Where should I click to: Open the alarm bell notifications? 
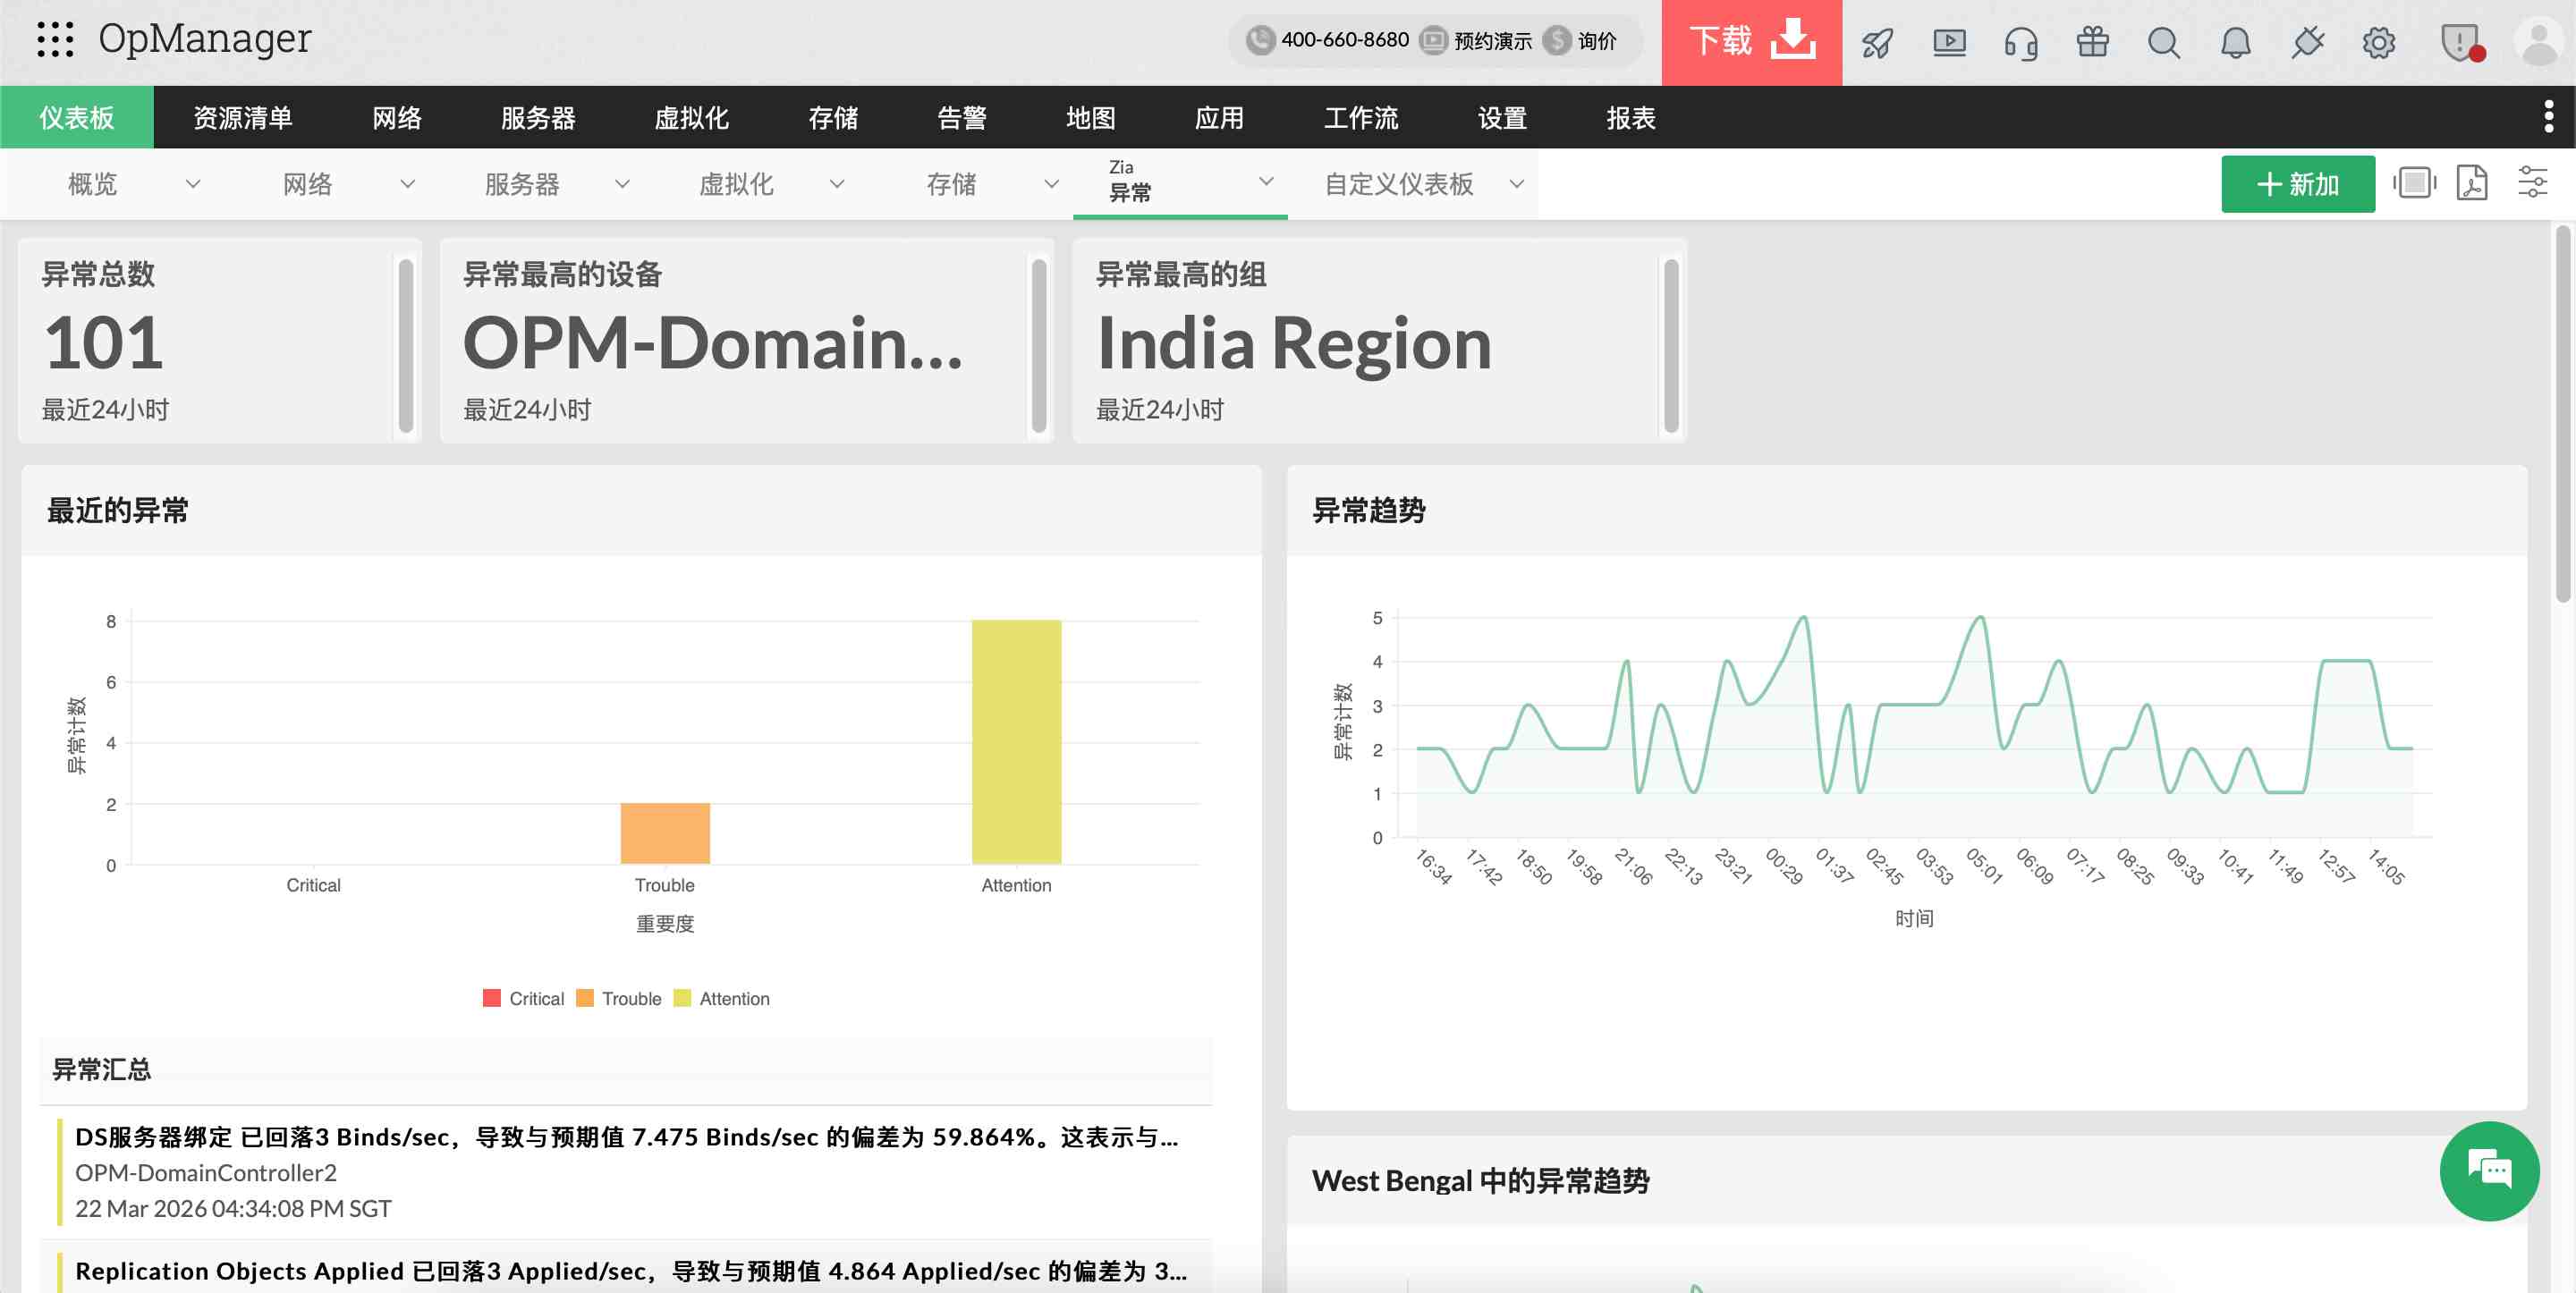pyautogui.click(x=2235, y=42)
